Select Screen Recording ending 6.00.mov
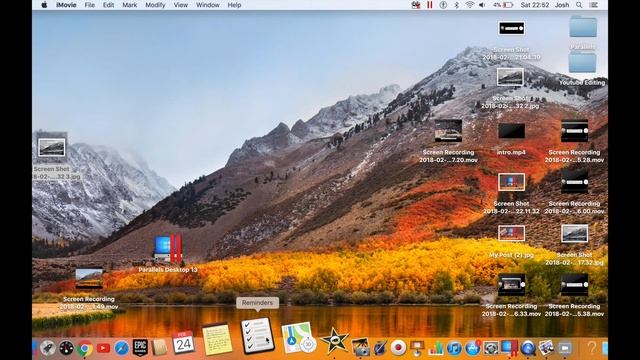The width and height of the screenshot is (640, 360). 574,192
